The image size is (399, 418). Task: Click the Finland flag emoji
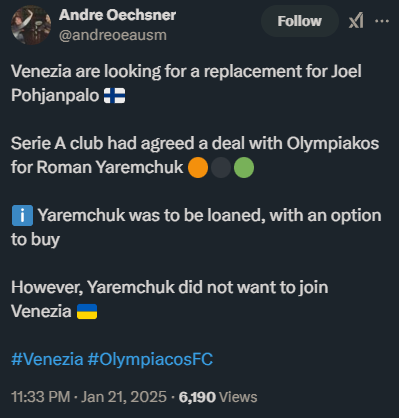114,96
